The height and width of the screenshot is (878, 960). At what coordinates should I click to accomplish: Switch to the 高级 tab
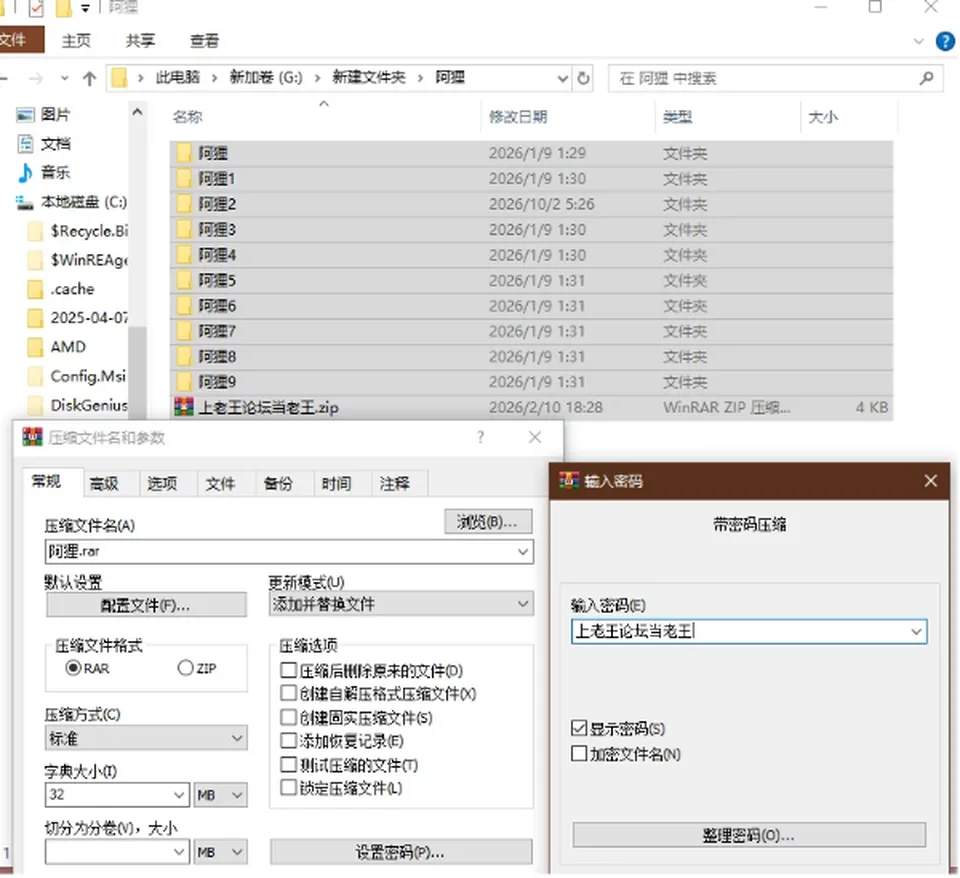point(103,484)
